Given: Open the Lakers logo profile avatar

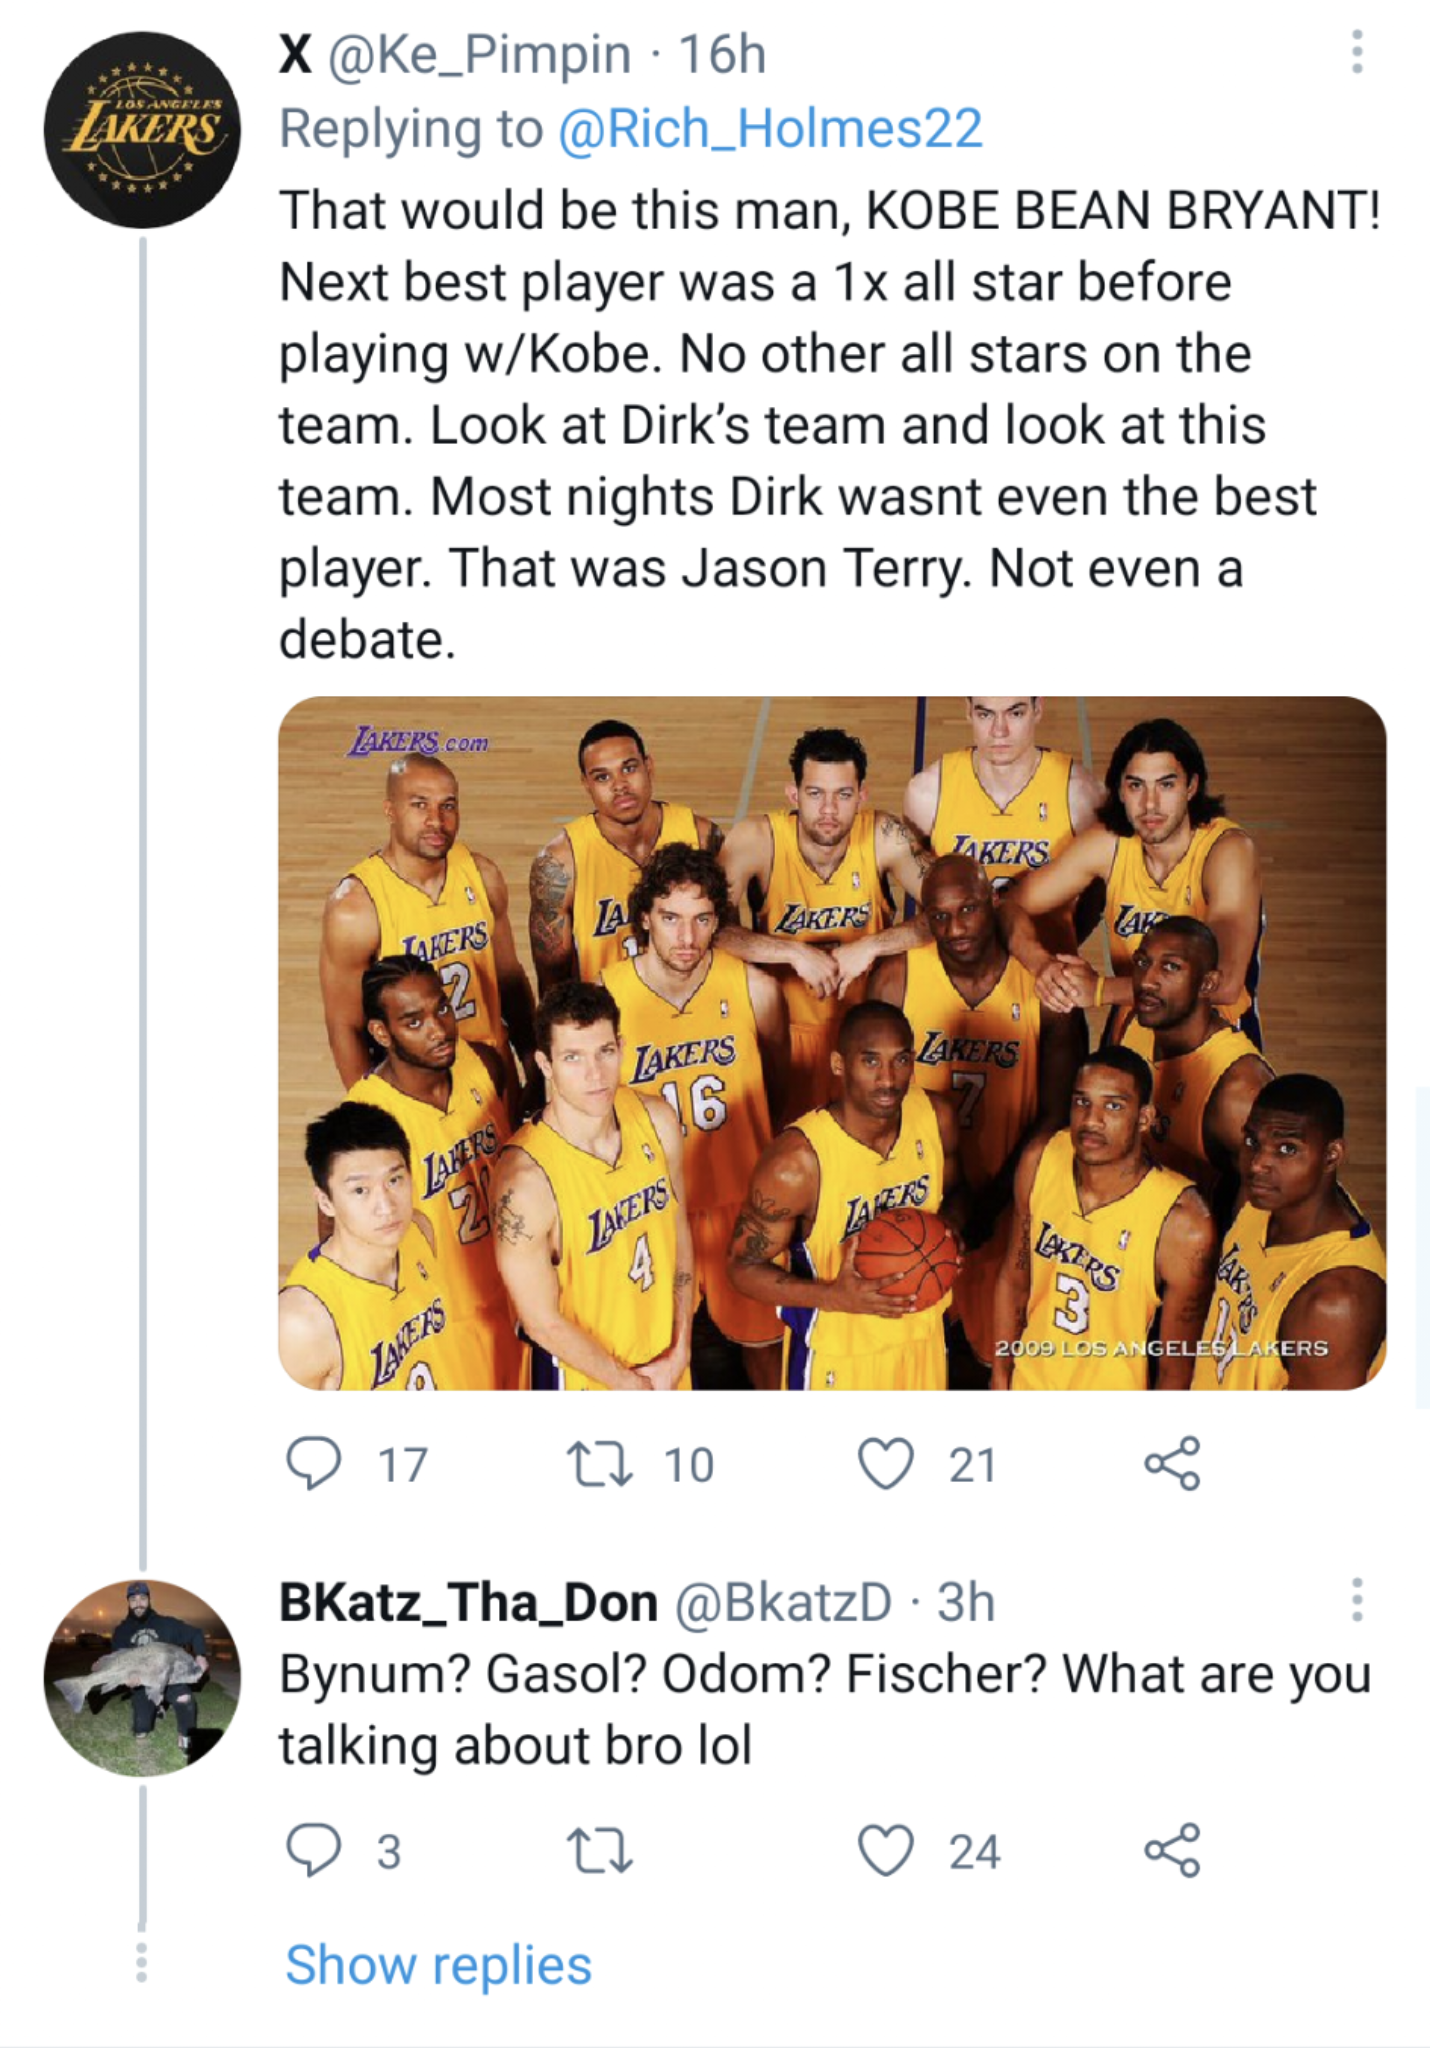Looking at the screenshot, I should point(142,130).
